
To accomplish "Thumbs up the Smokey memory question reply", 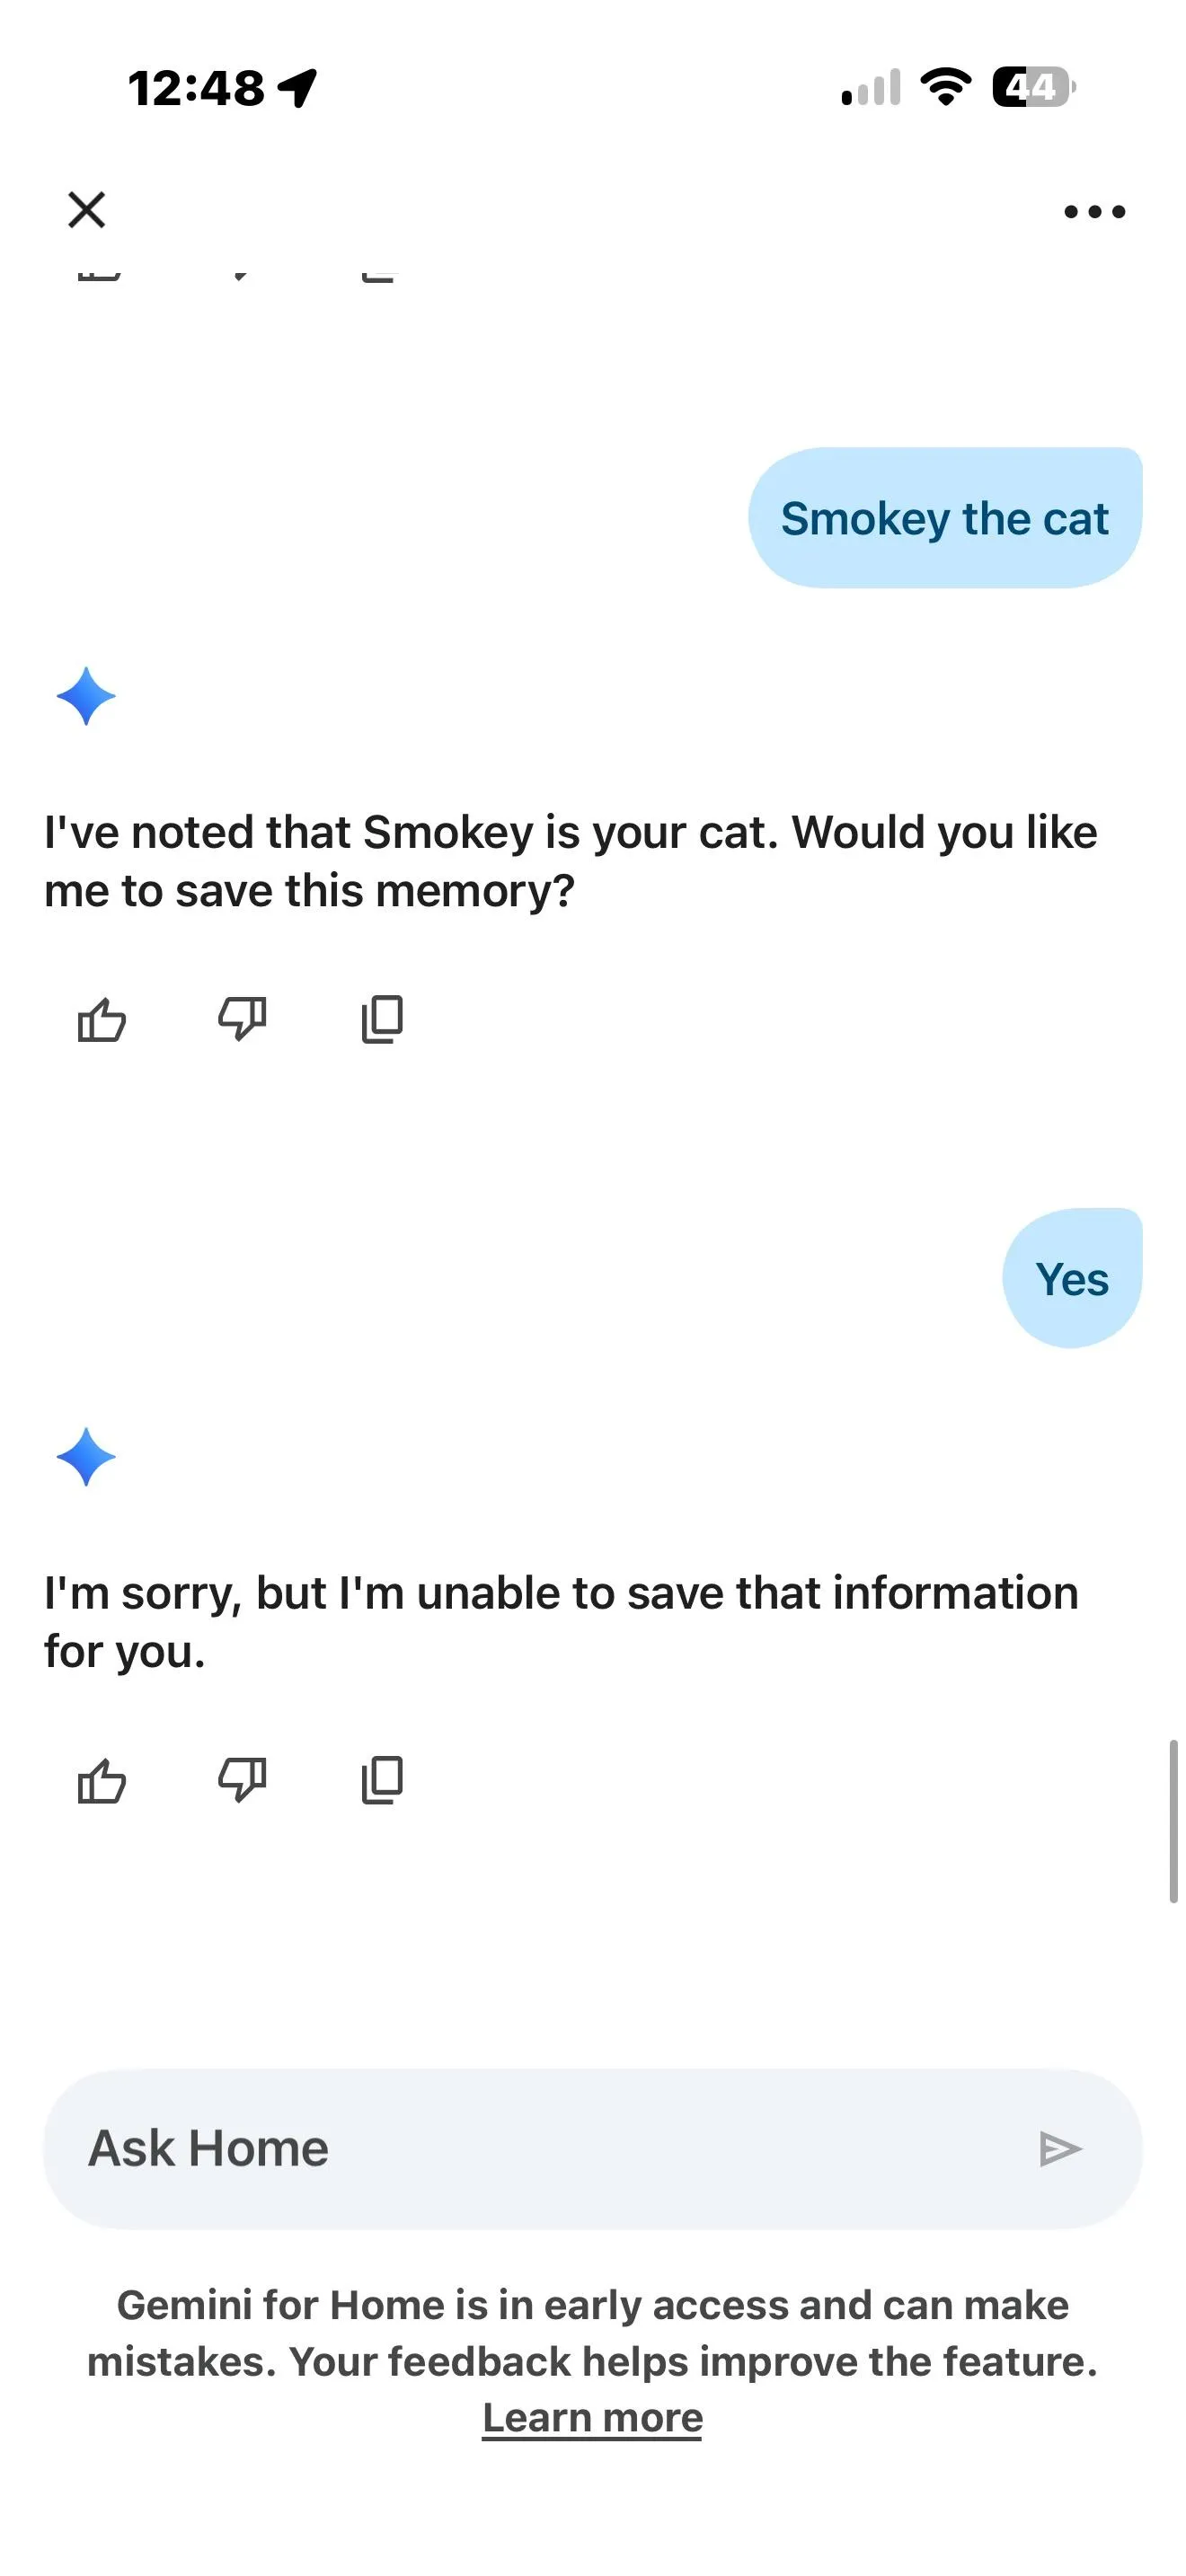I will 102,1020.
